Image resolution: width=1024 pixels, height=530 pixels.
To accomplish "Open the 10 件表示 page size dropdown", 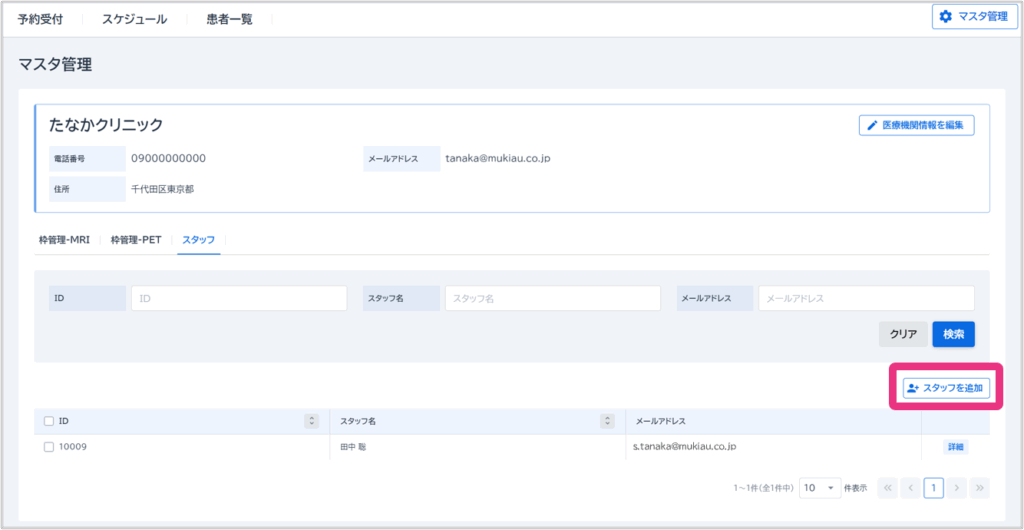I will tap(819, 488).
